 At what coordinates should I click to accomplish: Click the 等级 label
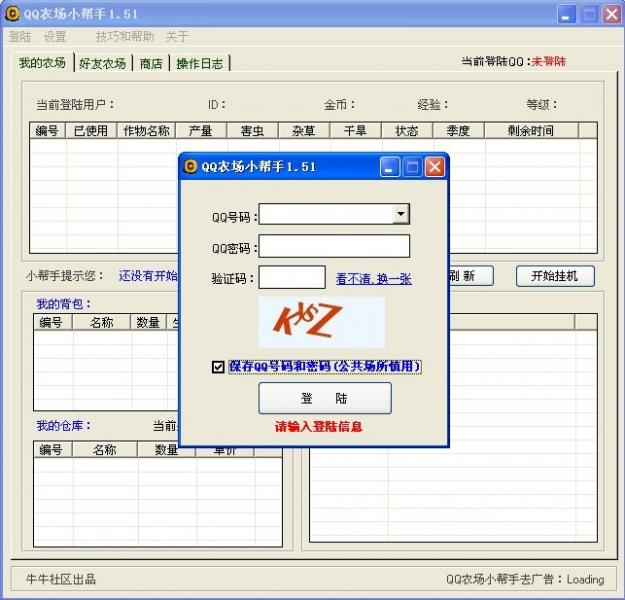(542, 105)
